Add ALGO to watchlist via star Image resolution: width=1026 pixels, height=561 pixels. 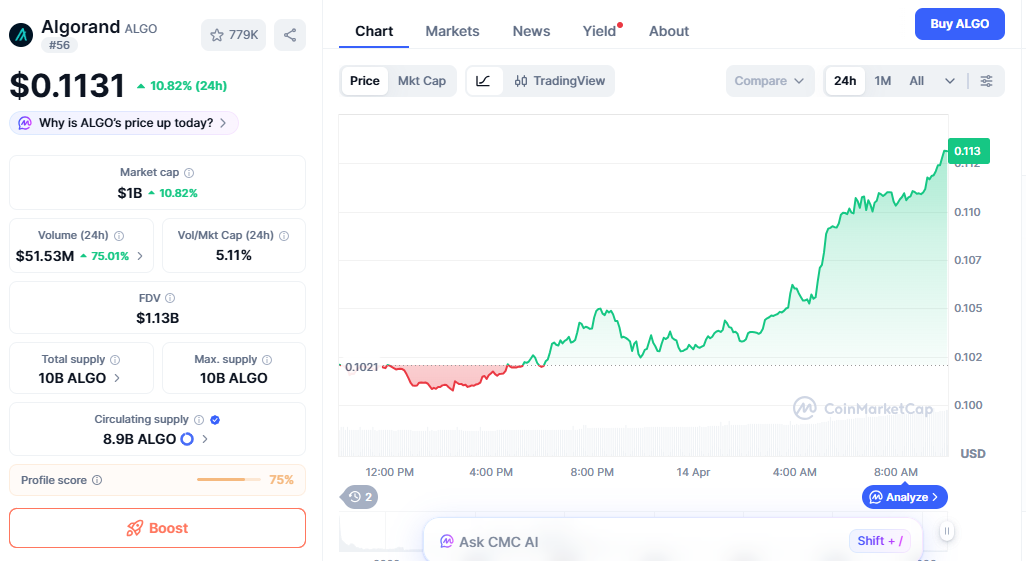[x=234, y=35]
